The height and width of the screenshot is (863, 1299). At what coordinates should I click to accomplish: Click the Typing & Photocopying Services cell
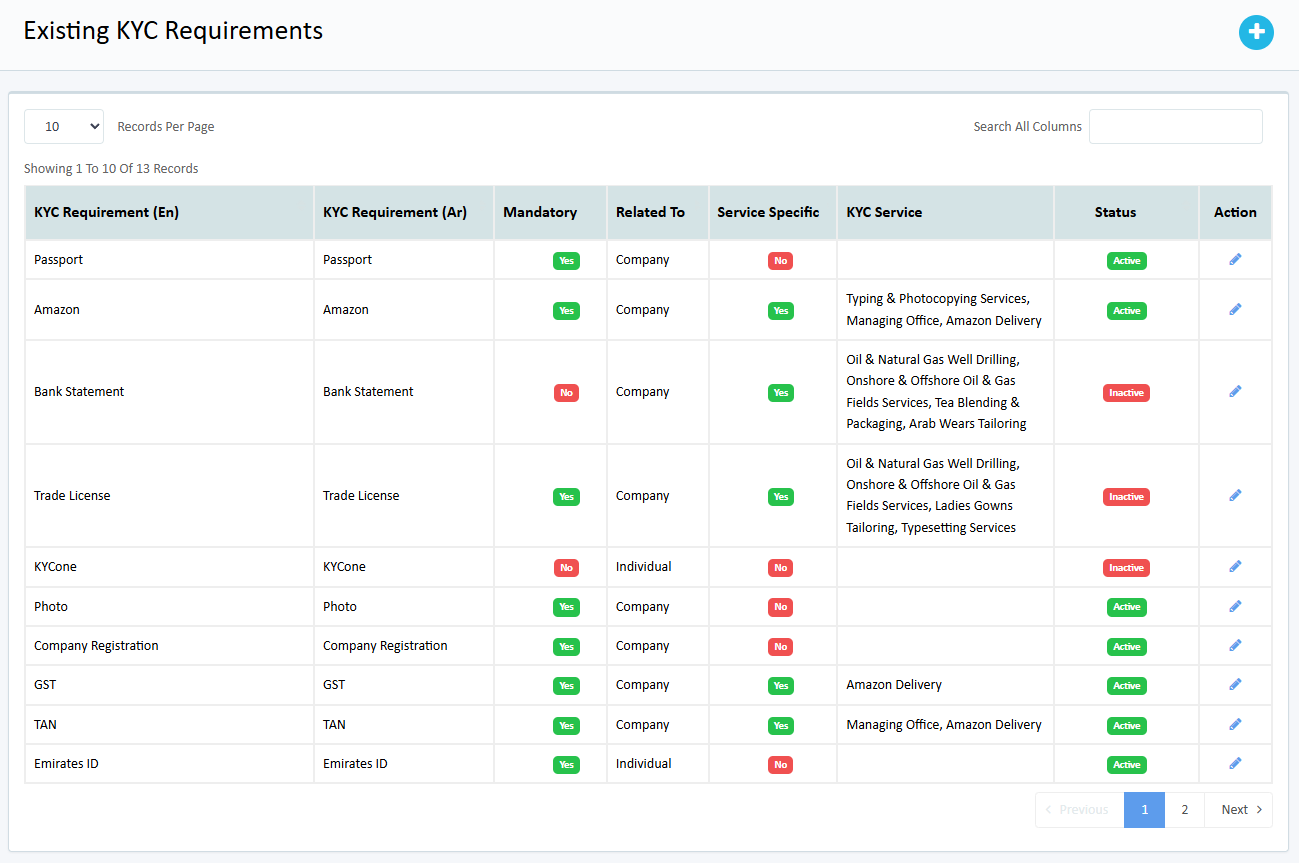pos(944,309)
